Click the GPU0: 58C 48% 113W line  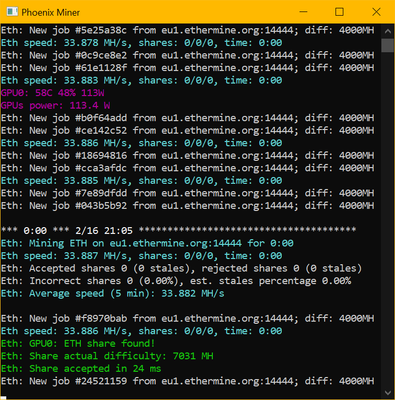(53, 93)
